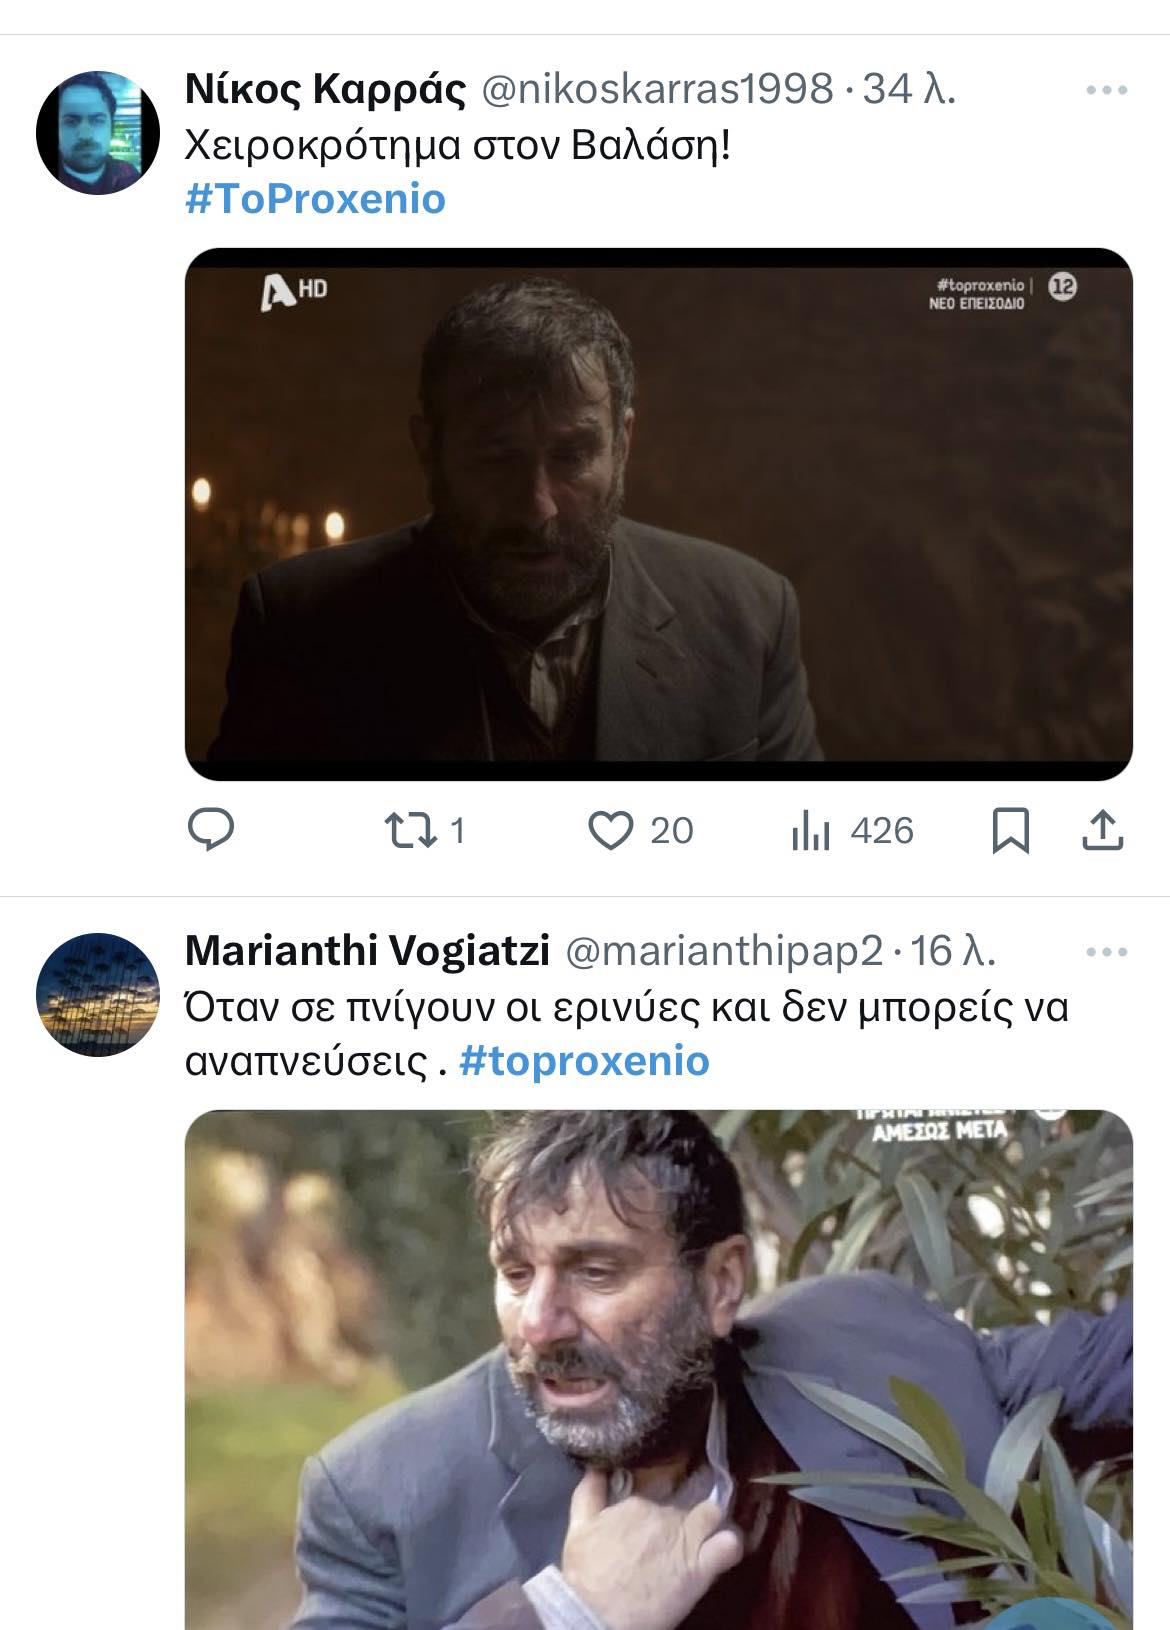Open Marianthi Vogiatzi display name
1170x1630 pixels.
click(x=367, y=952)
